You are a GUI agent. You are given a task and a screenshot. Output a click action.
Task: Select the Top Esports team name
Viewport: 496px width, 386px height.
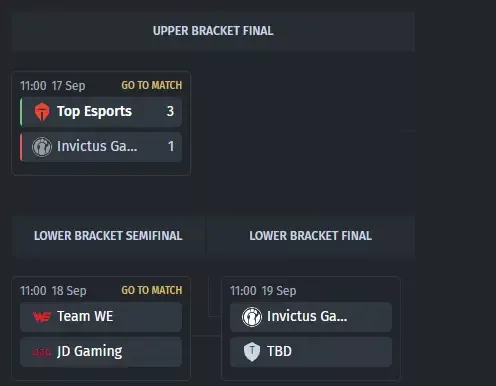tap(94, 111)
